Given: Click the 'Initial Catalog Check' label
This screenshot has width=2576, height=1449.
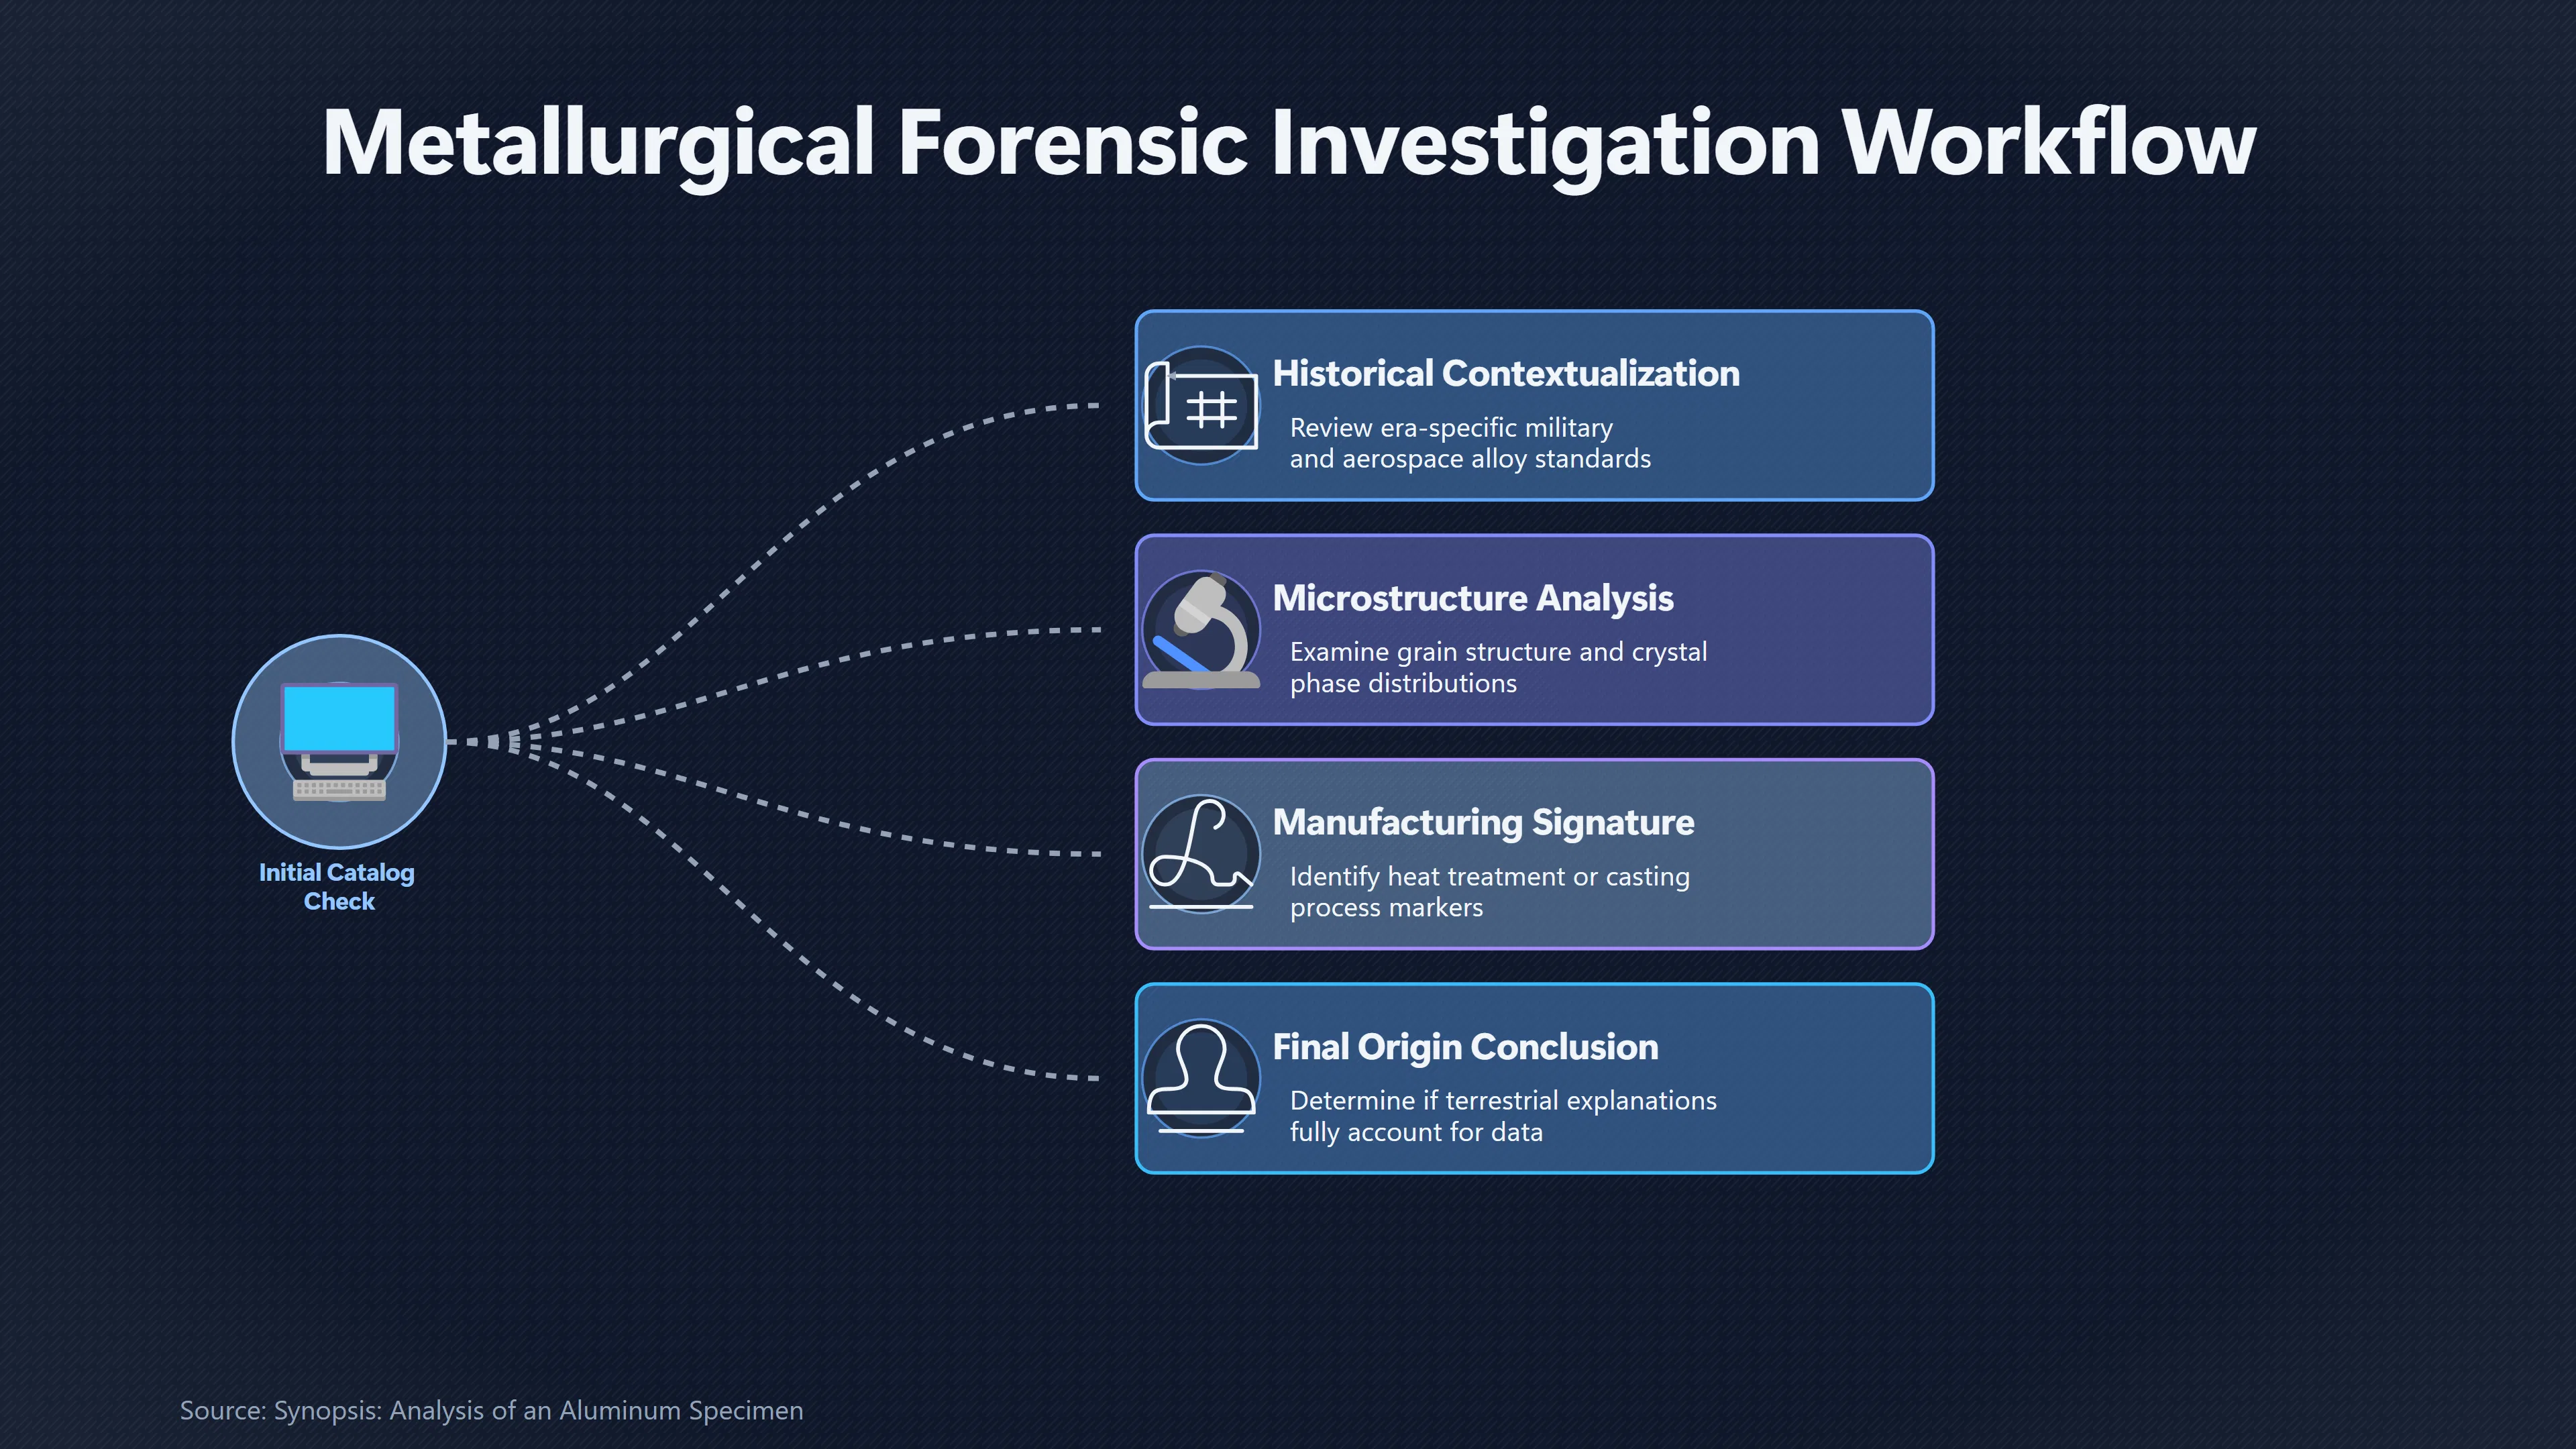Looking at the screenshot, I should 337,886.
